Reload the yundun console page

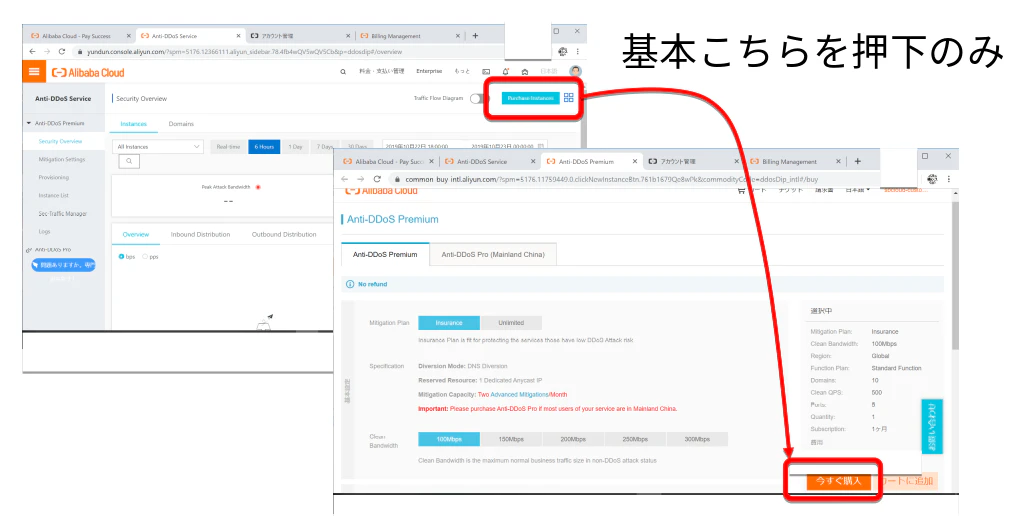62,52
